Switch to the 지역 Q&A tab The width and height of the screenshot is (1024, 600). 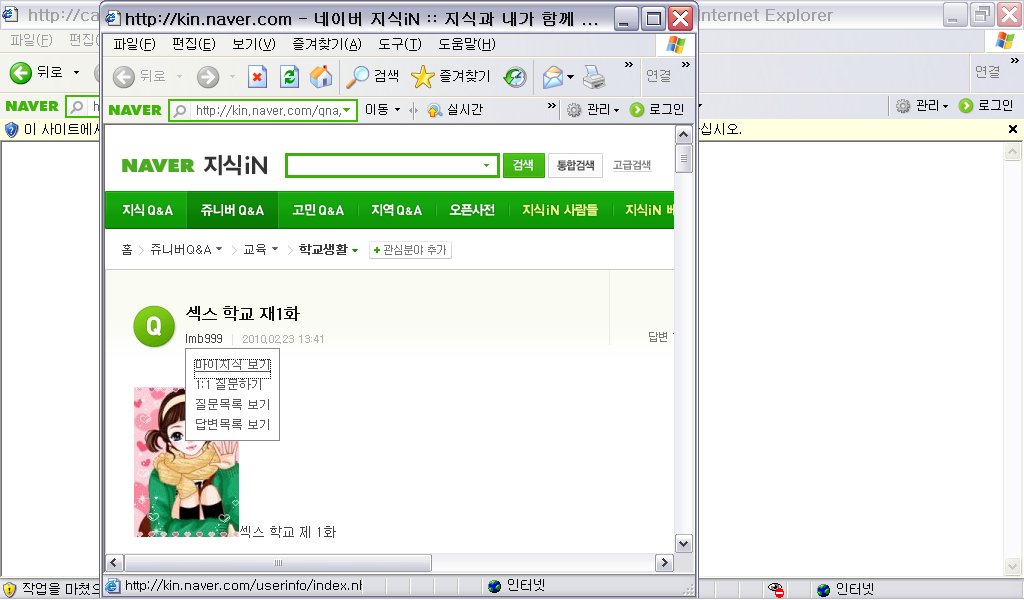[x=396, y=210]
